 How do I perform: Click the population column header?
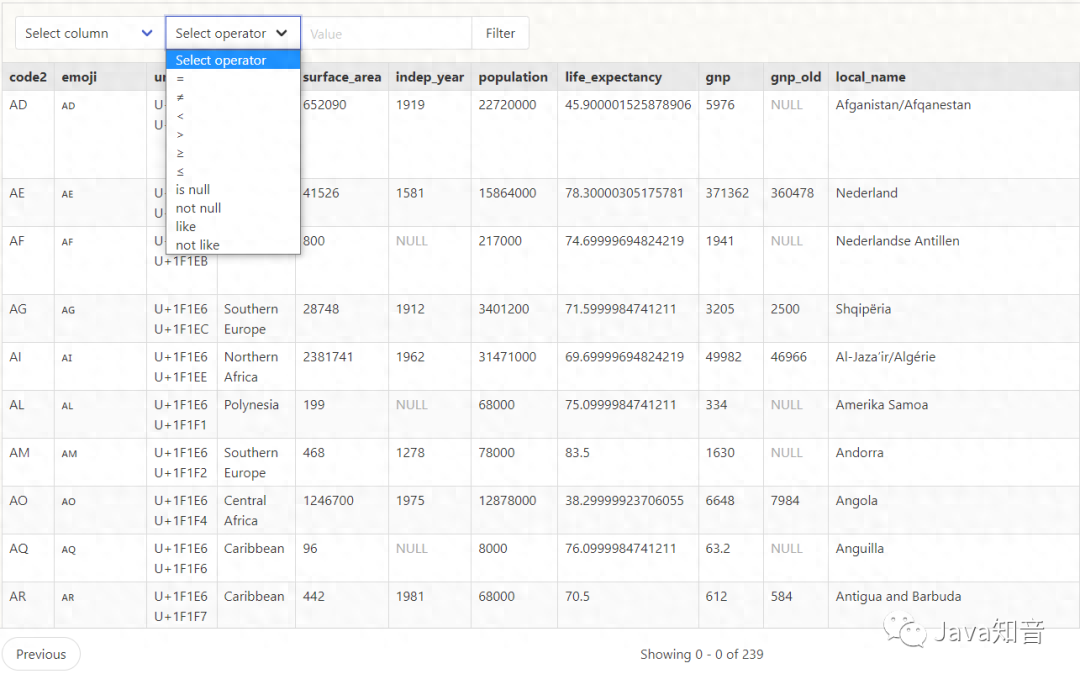513,77
